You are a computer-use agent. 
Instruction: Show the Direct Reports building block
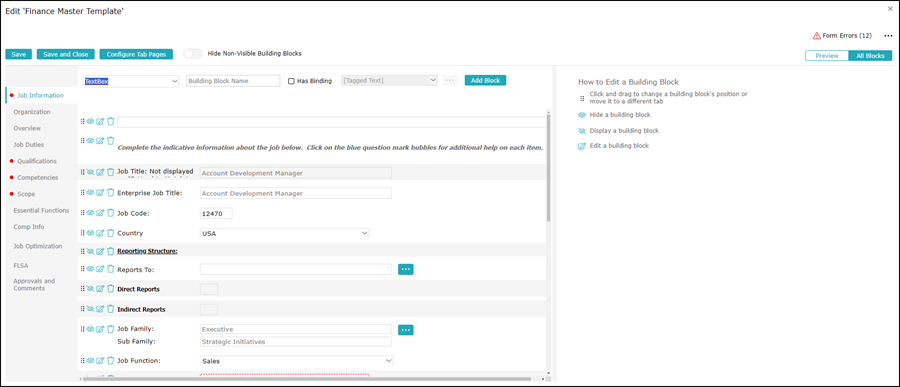pos(90,289)
